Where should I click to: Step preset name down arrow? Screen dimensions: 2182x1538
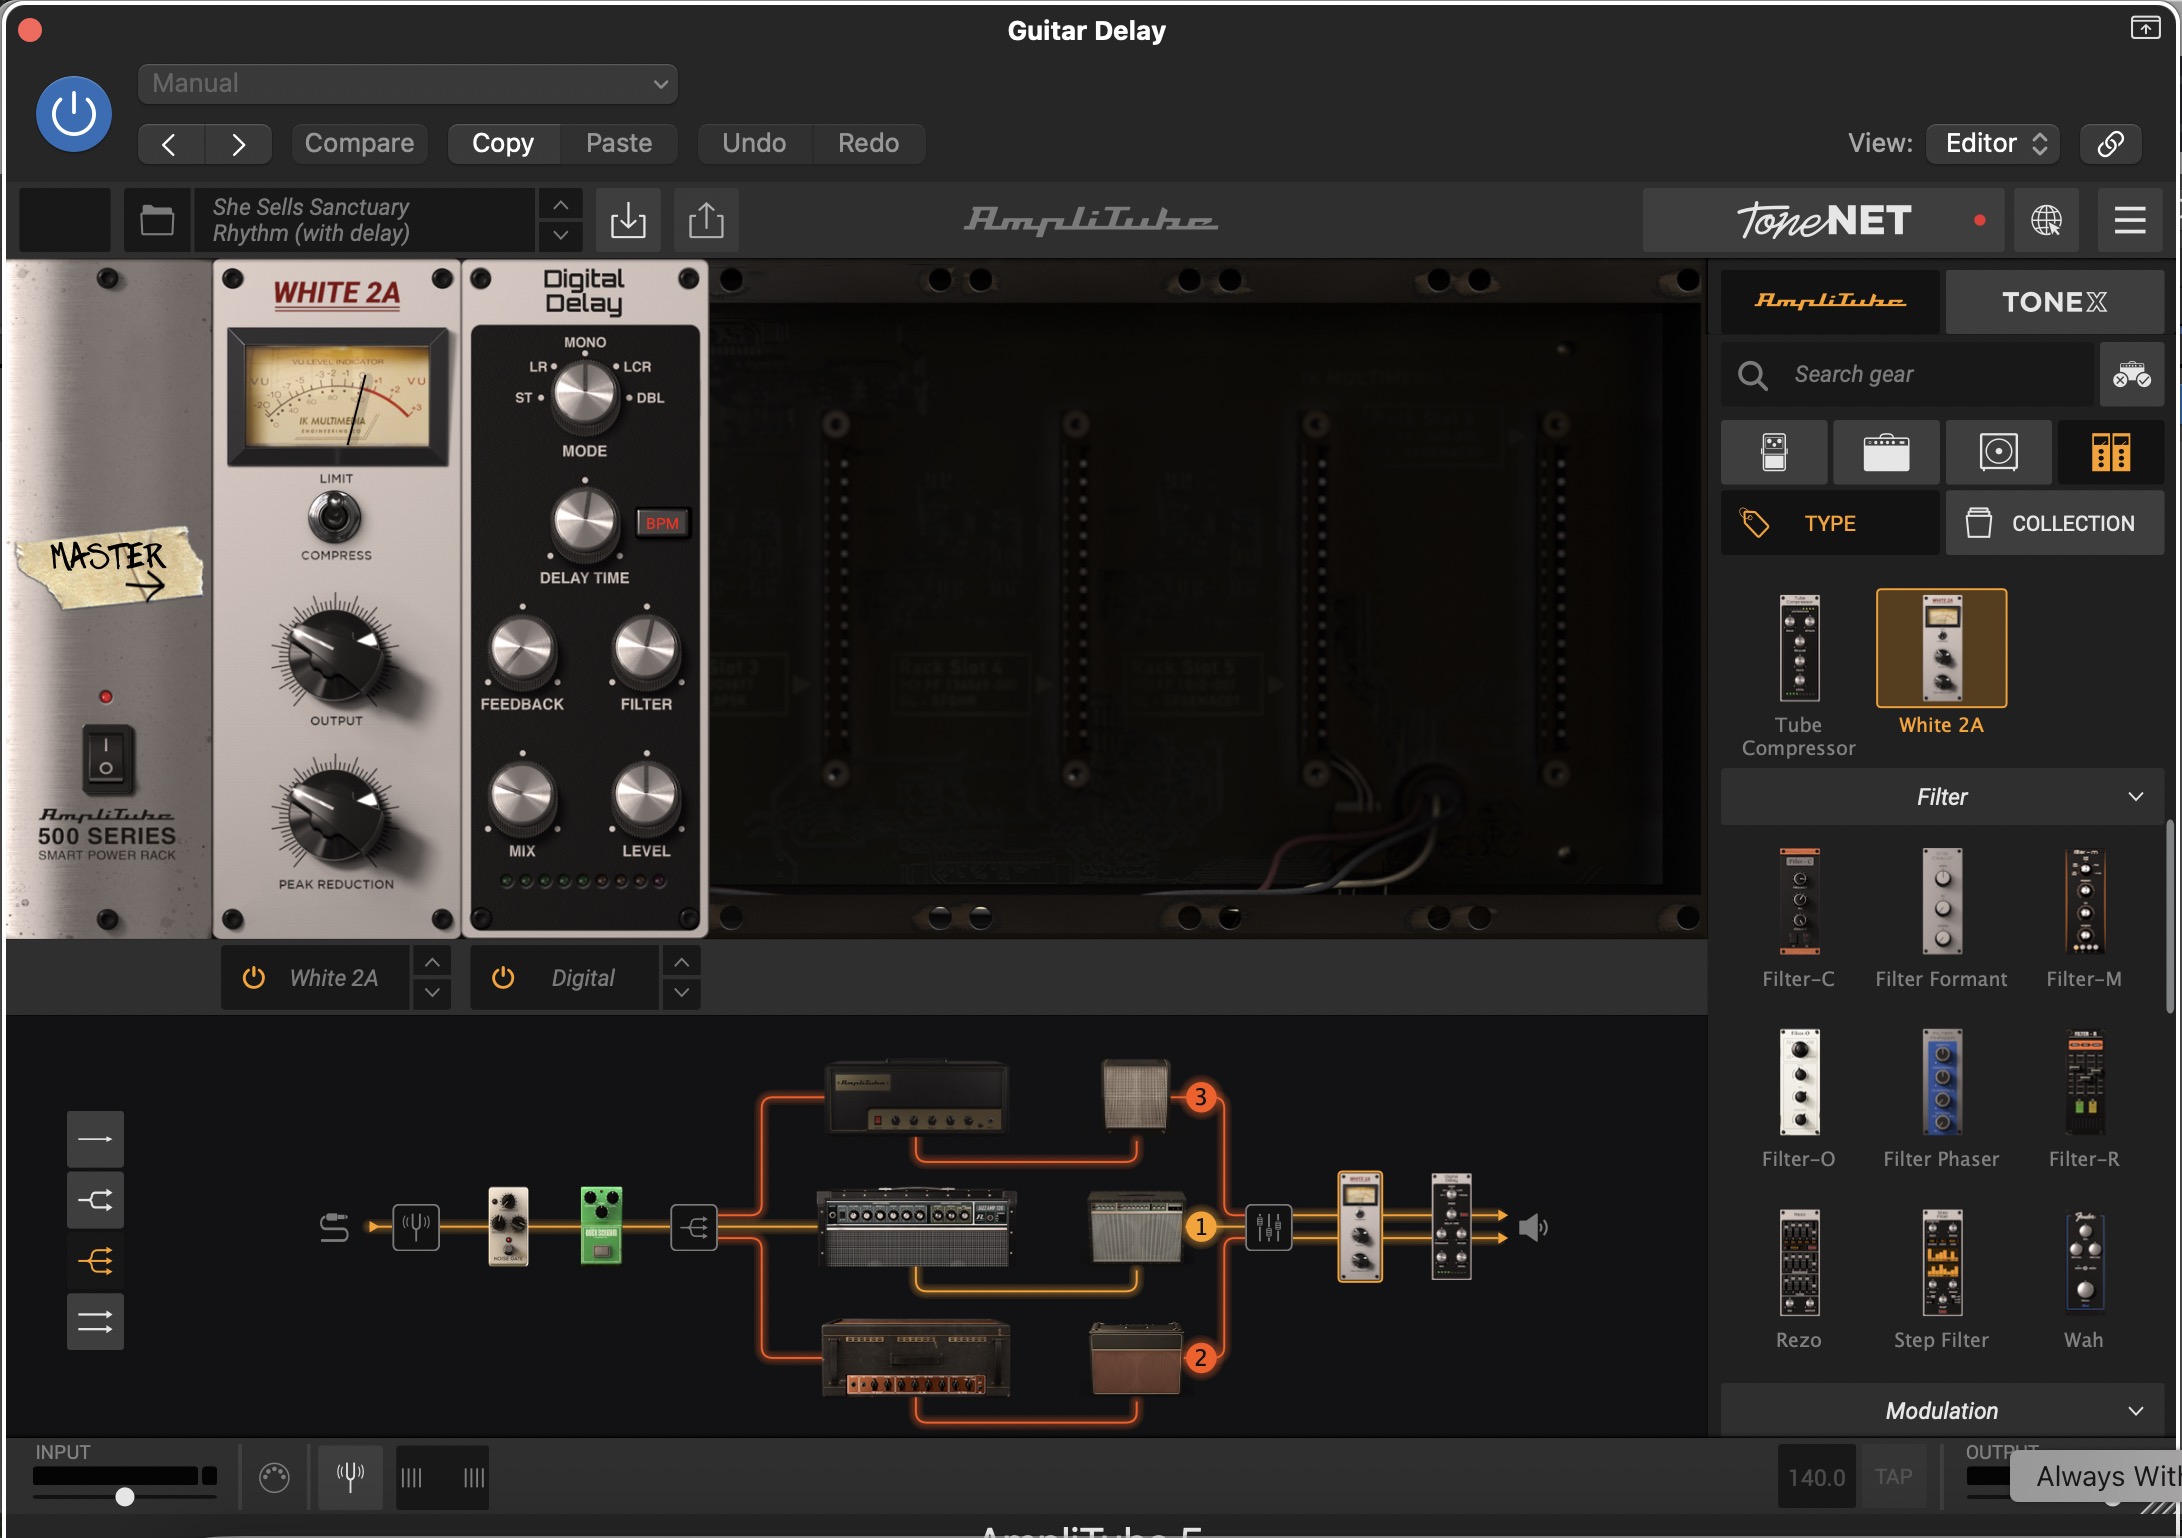click(561, 236)
